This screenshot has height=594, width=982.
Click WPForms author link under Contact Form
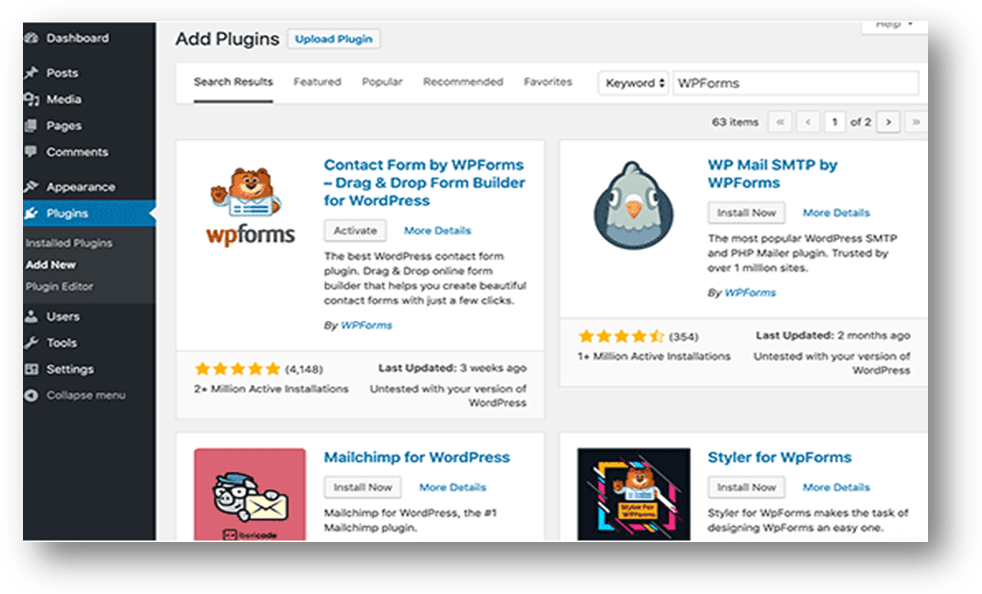point(366,325)
